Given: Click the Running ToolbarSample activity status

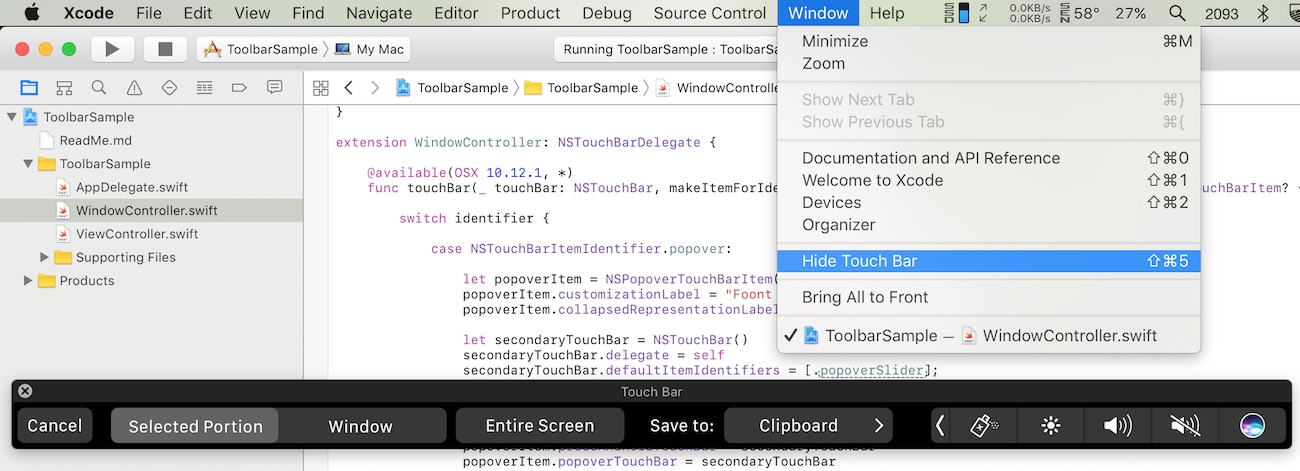Looking at the screenshot, I should (665, 49).
